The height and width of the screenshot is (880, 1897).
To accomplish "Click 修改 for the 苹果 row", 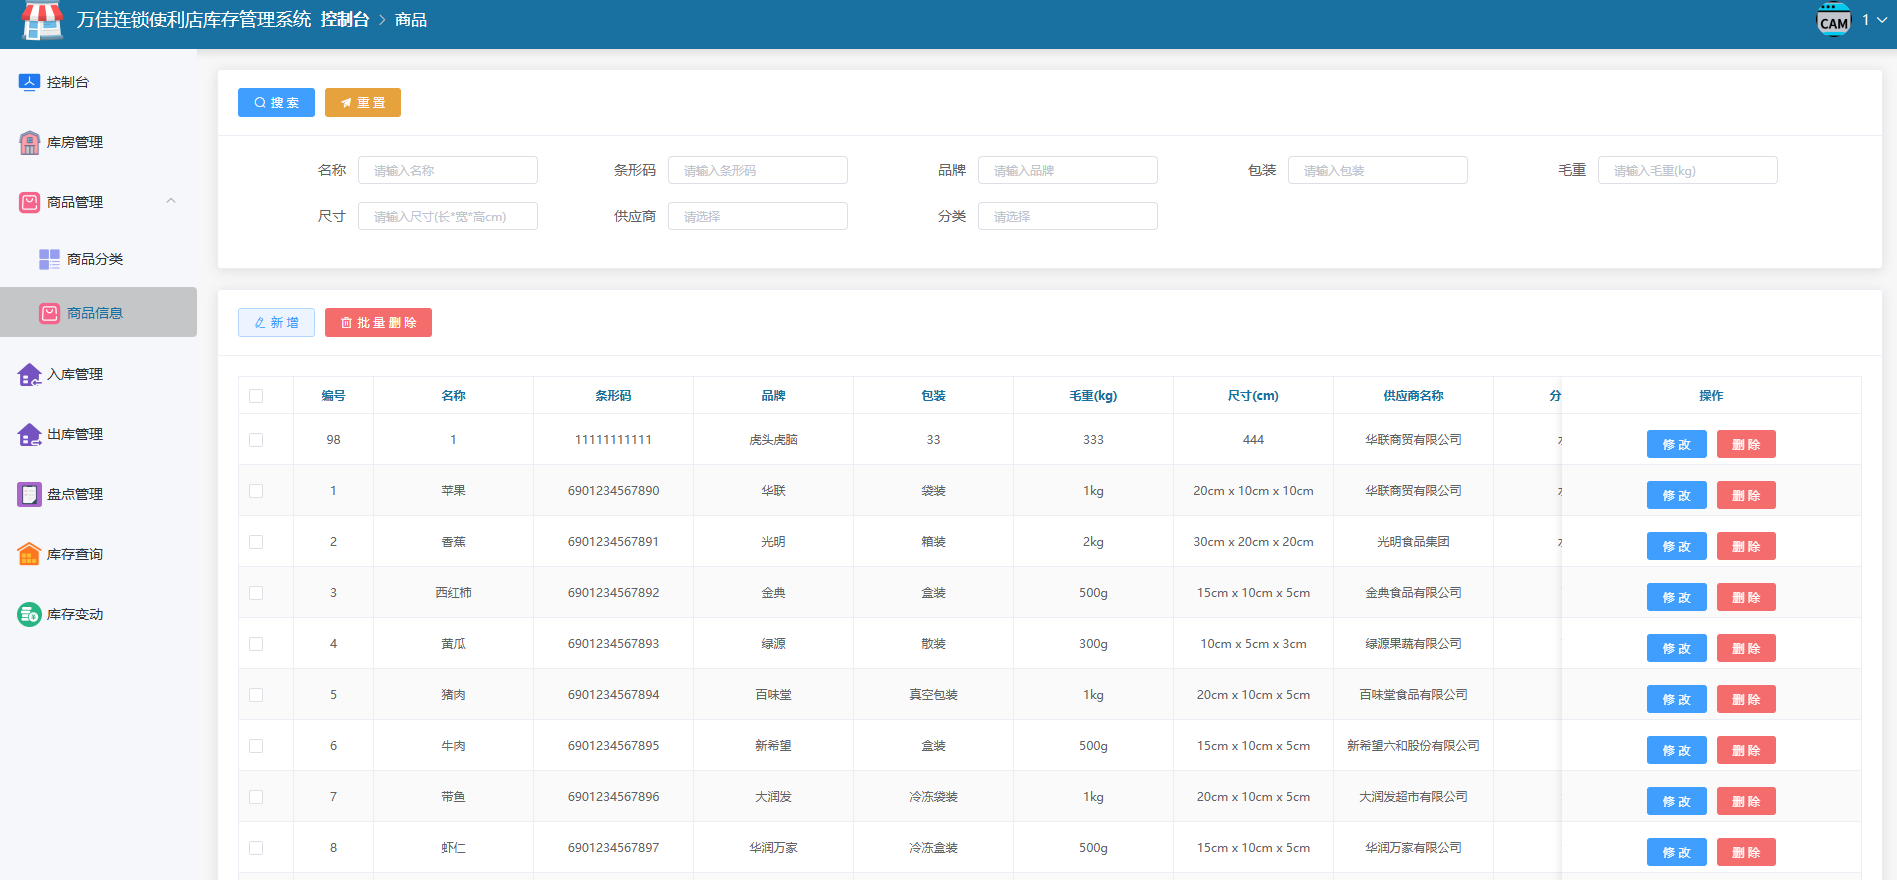I will click(1676, 495).
